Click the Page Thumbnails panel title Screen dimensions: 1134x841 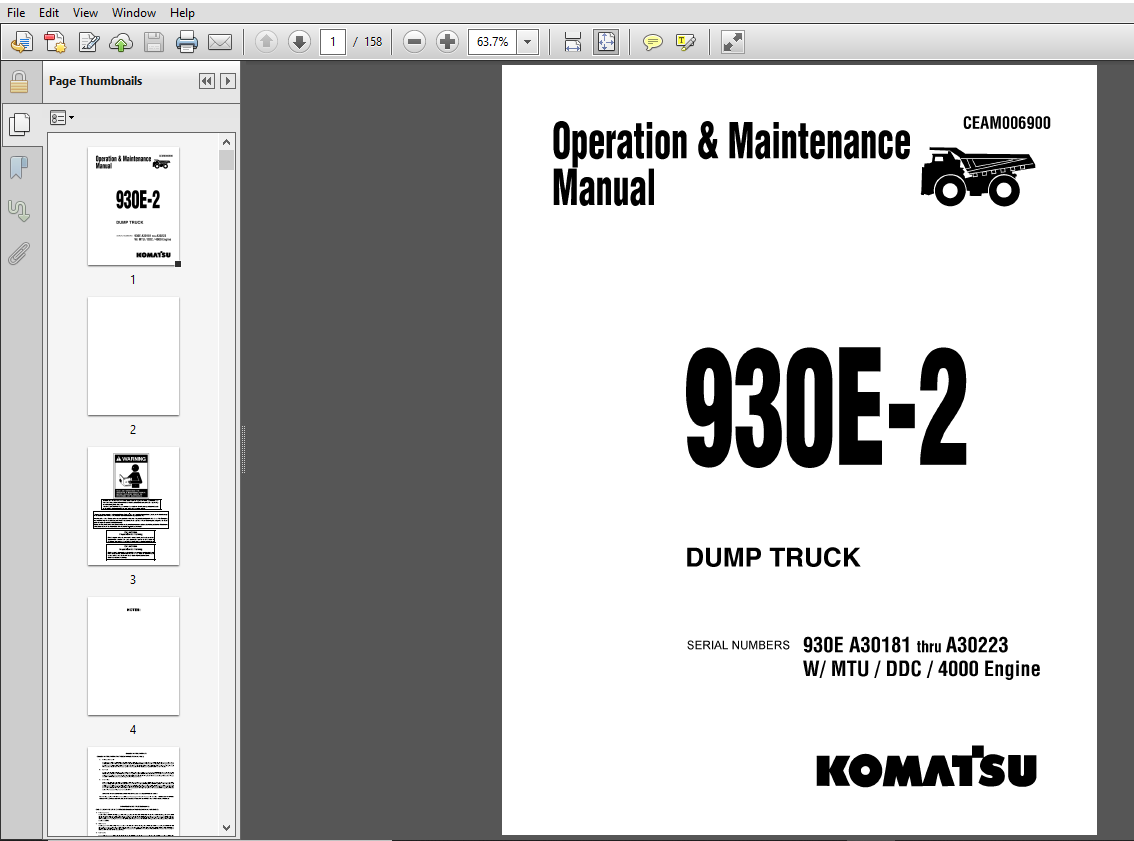(95, 81)
